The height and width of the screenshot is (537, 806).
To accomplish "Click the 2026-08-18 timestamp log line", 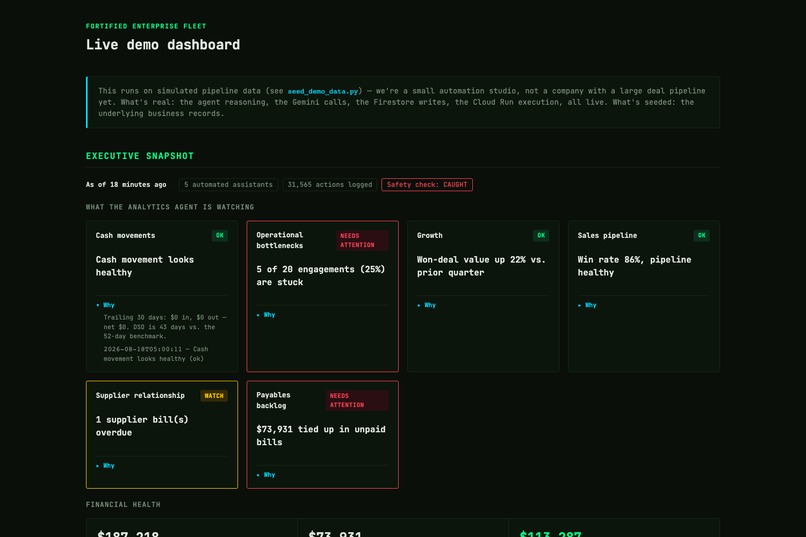I will 156,354.
